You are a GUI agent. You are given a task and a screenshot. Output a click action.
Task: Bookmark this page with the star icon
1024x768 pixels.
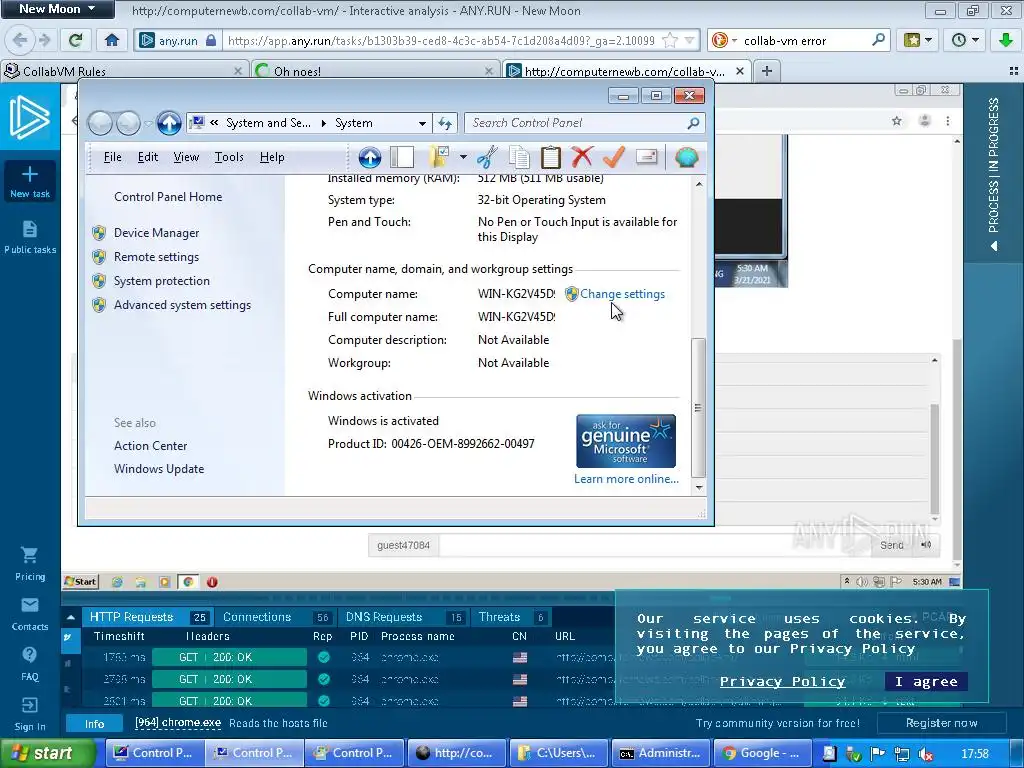coord(670,40)
